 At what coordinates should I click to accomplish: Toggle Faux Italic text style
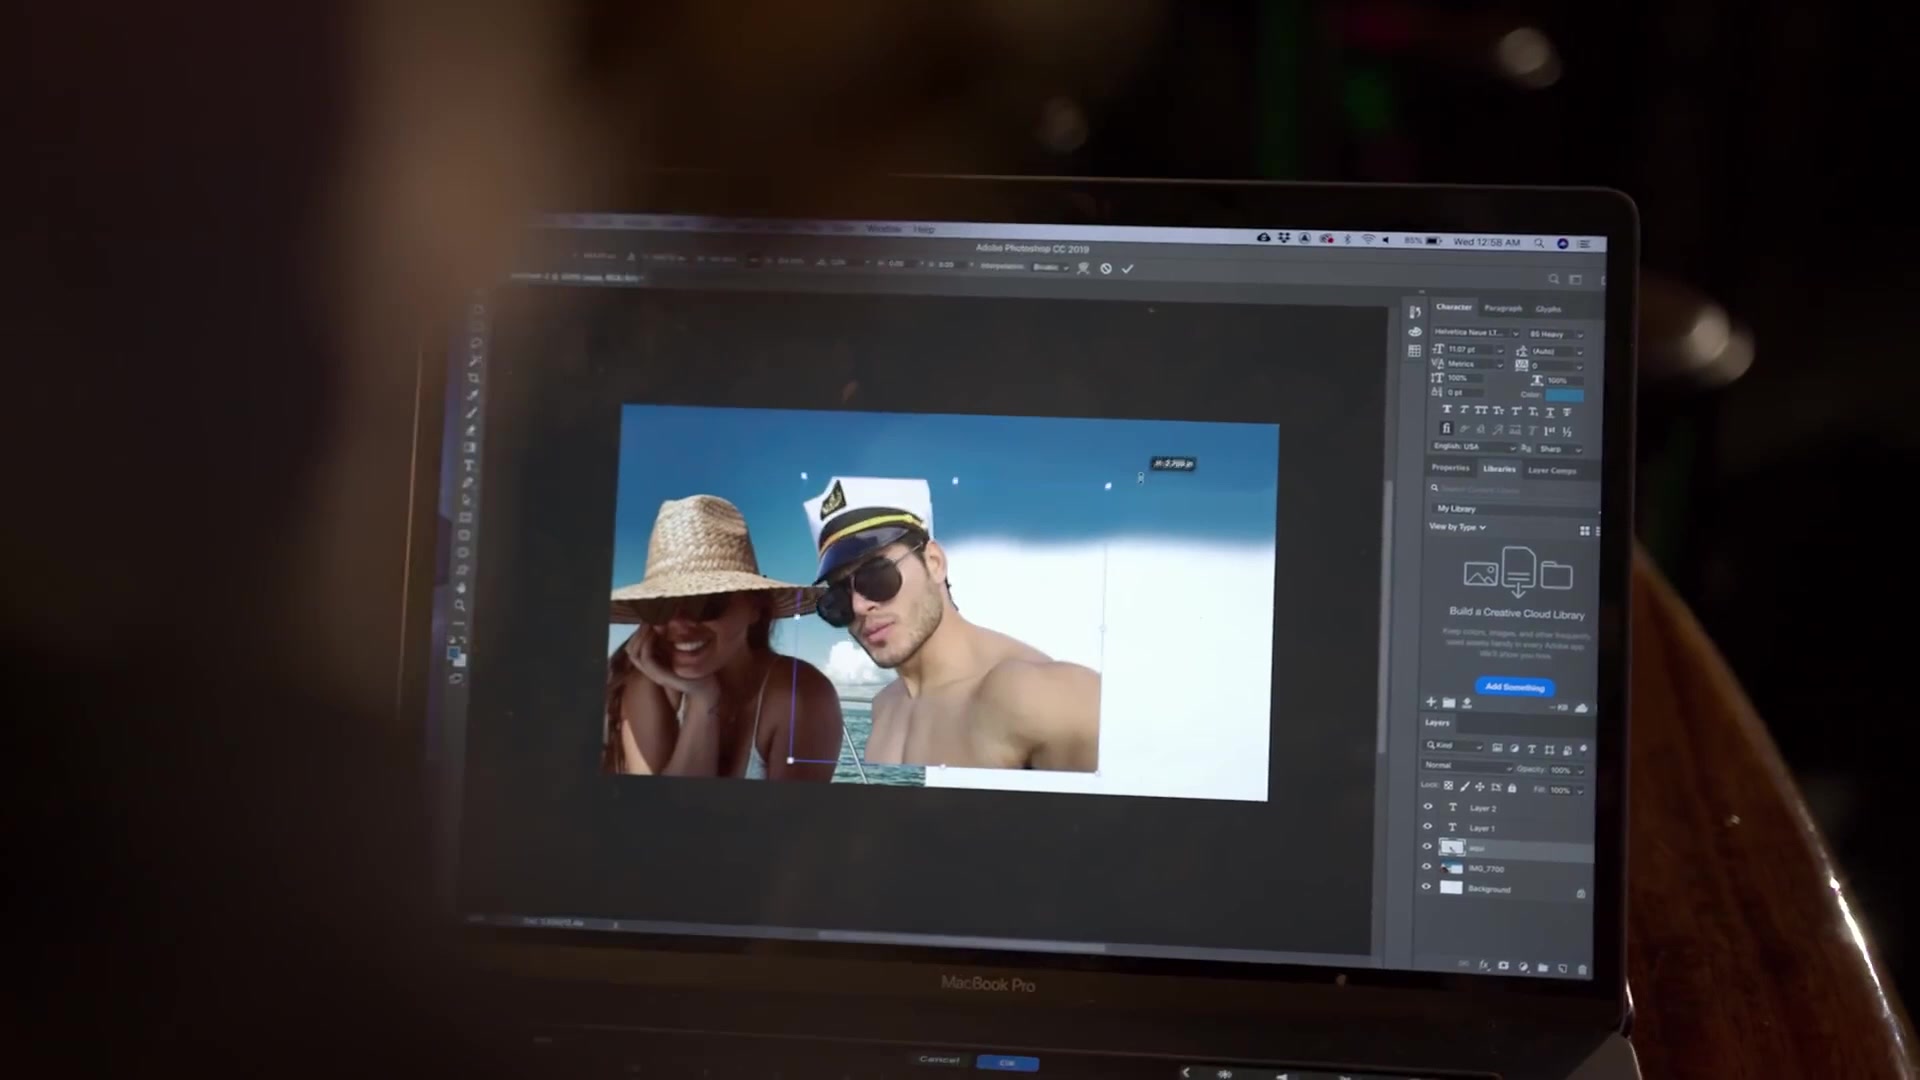(x=1464, y=410)
